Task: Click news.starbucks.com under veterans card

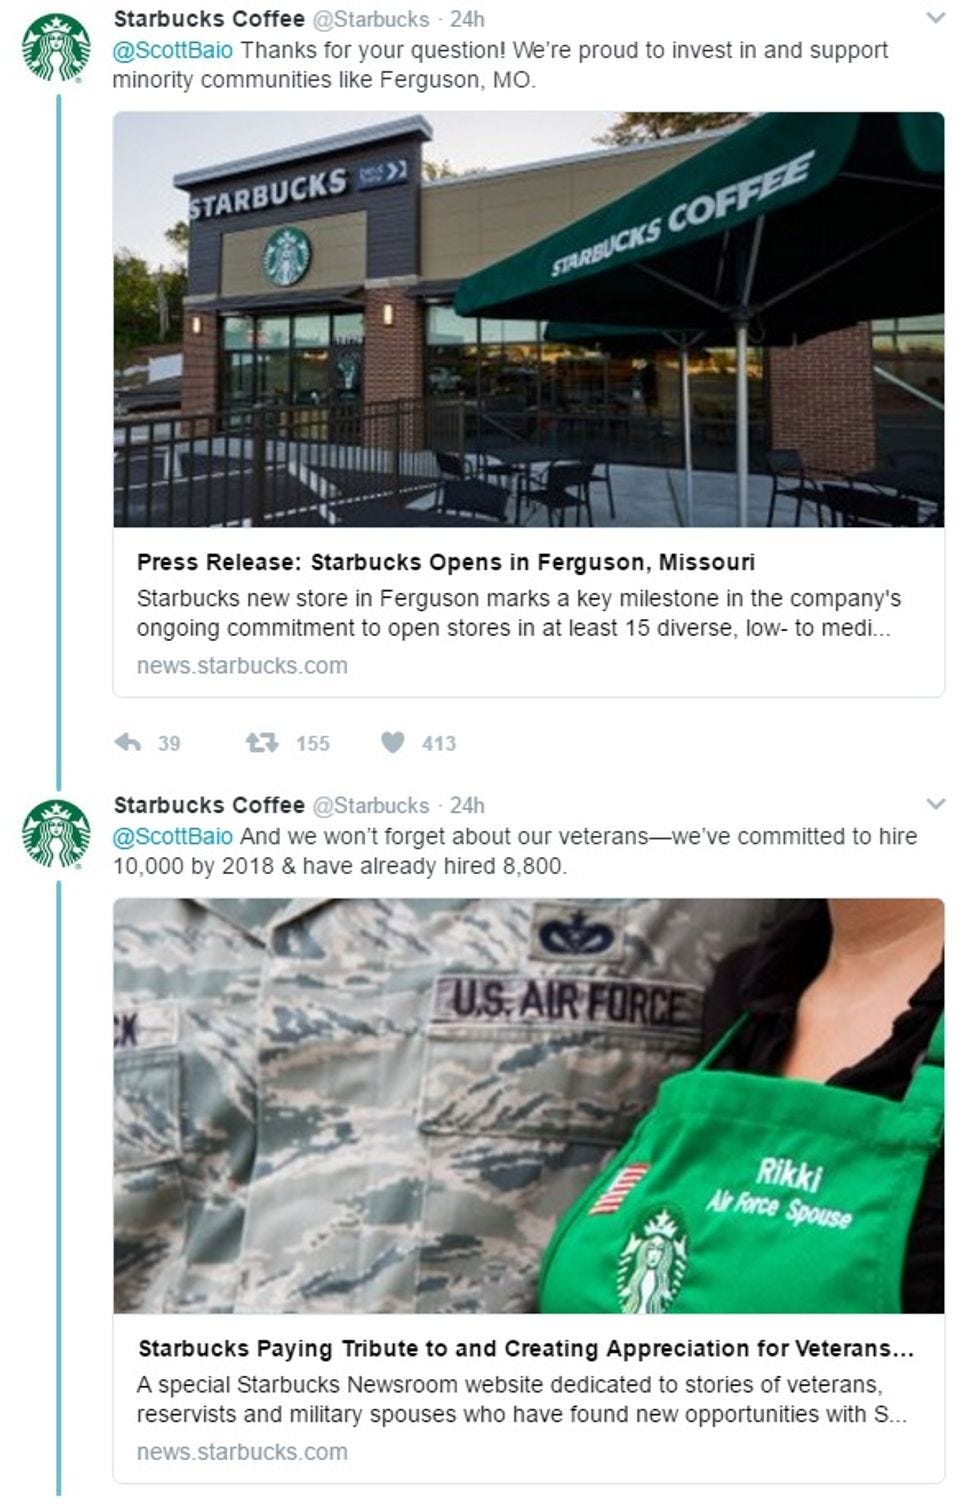Action: 242,1452
